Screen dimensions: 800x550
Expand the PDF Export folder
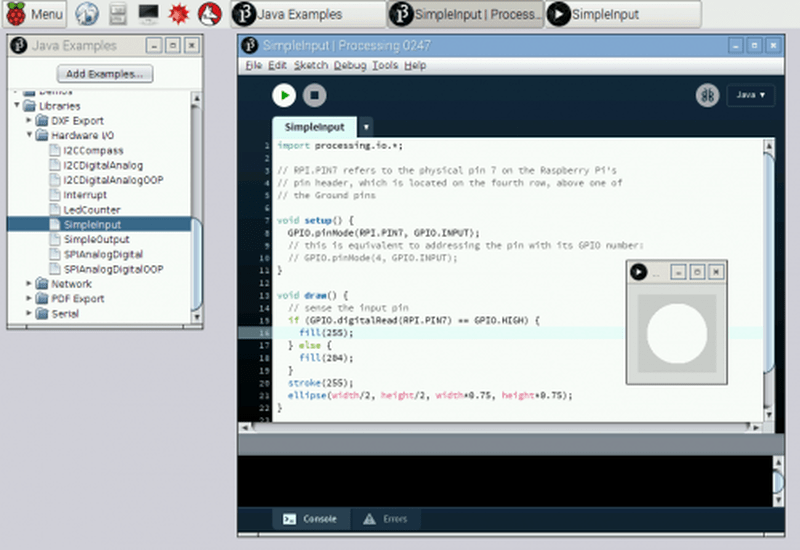29,299
